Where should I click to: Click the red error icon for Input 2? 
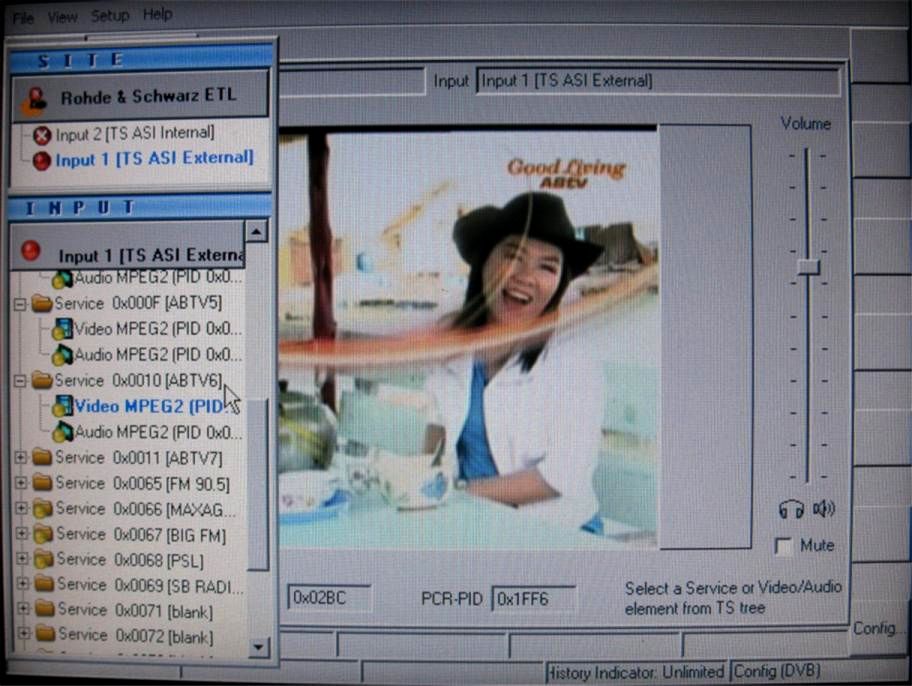click(x=42, y=135)
